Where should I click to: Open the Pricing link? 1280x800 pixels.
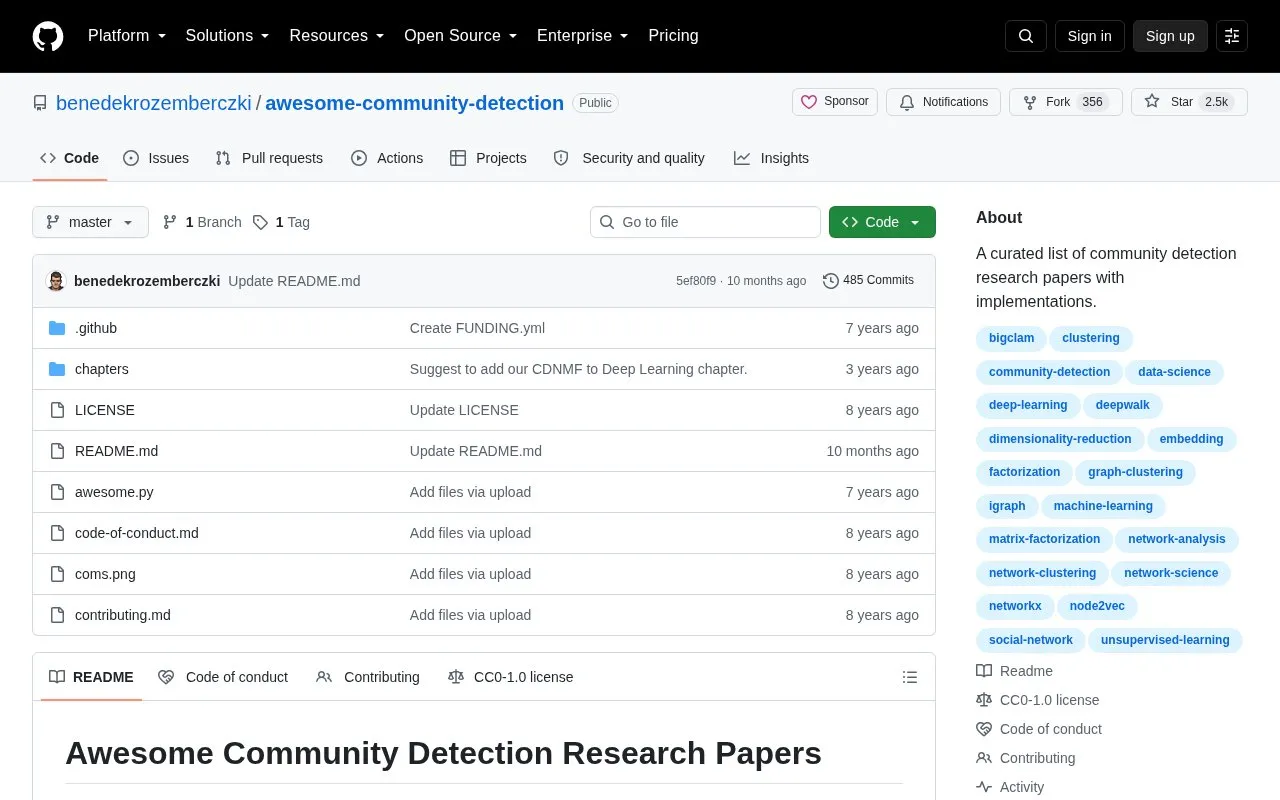[673, 36]
